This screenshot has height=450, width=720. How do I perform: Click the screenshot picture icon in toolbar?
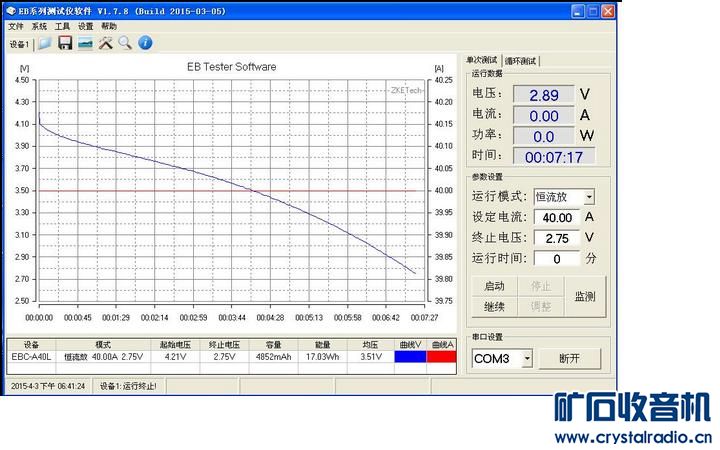[85, 43]
